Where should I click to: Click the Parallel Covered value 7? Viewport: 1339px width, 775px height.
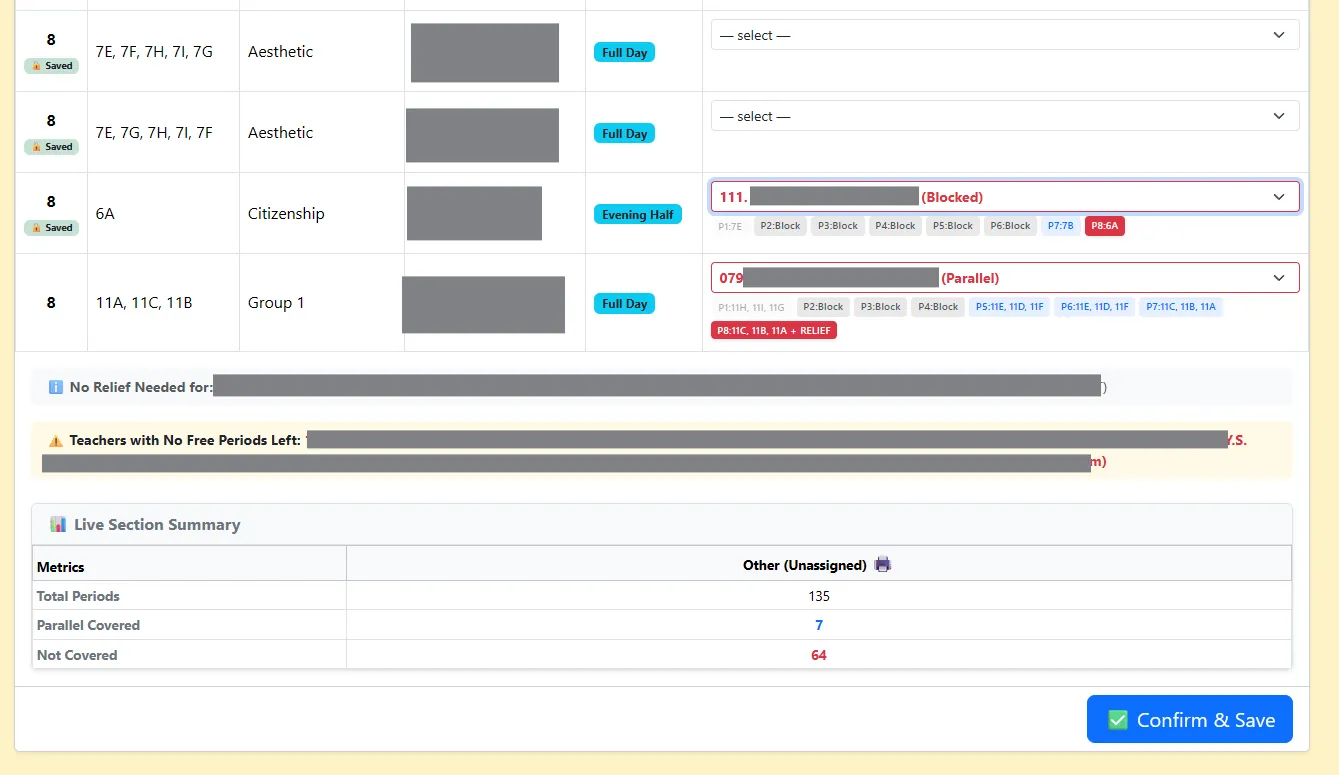tap(819, 625)
